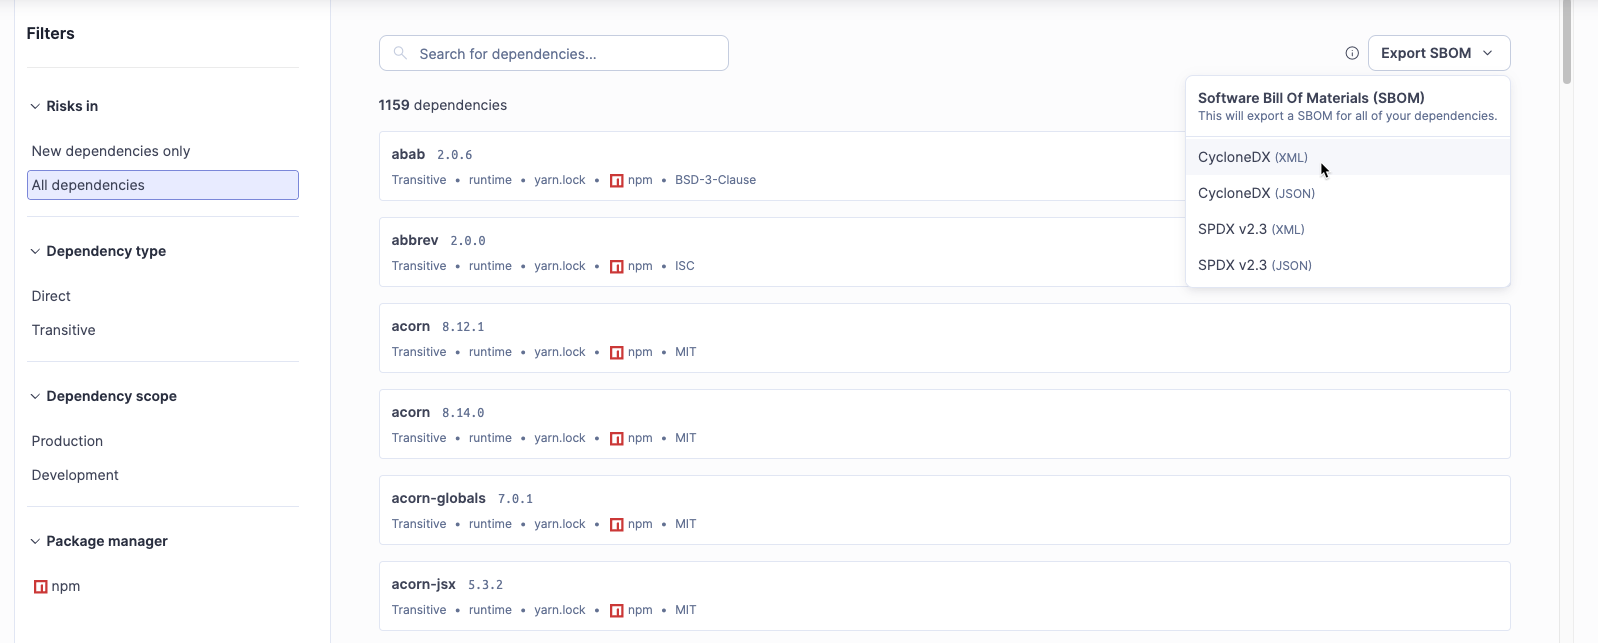The height and width of the screenshot is (643, 1598).
Task: Click yarn.lock in abab row
Action: [560, 180]
